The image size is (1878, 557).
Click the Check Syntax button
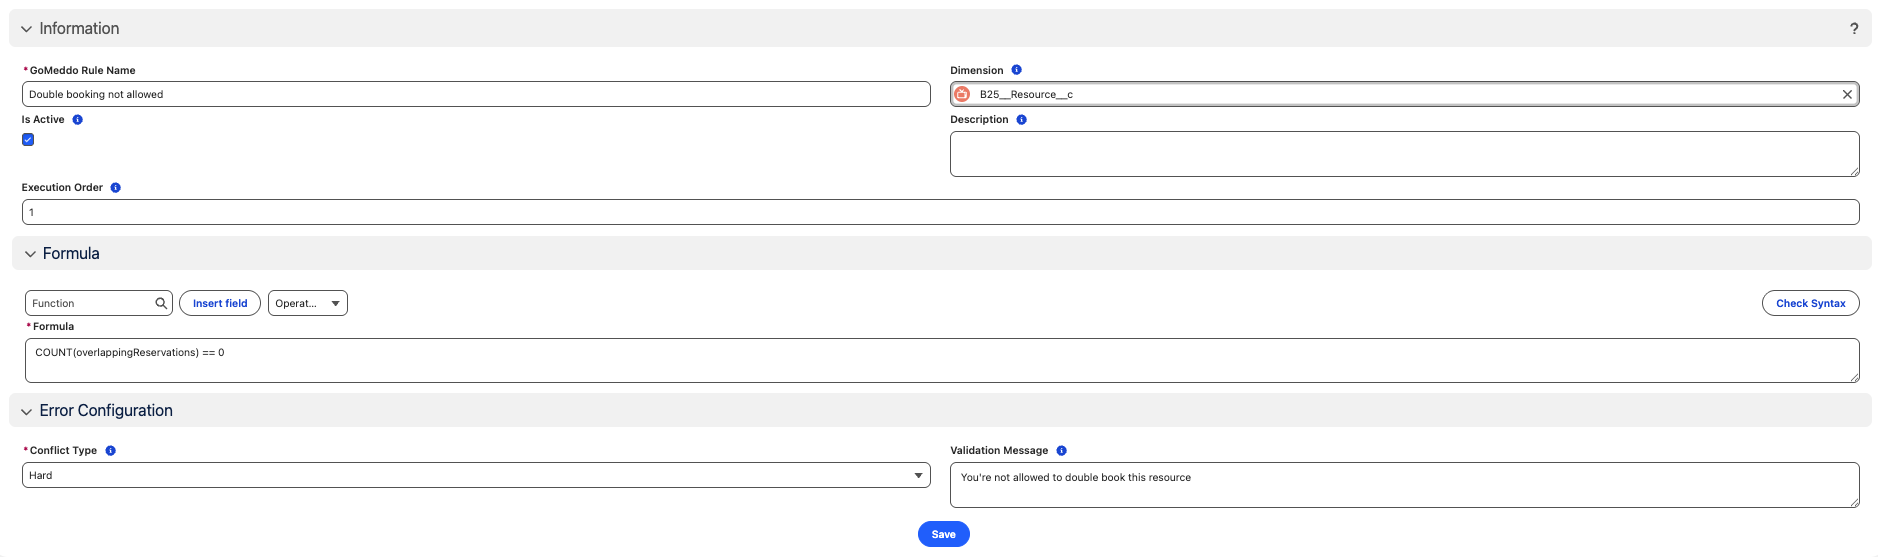tap(1810, 303)
